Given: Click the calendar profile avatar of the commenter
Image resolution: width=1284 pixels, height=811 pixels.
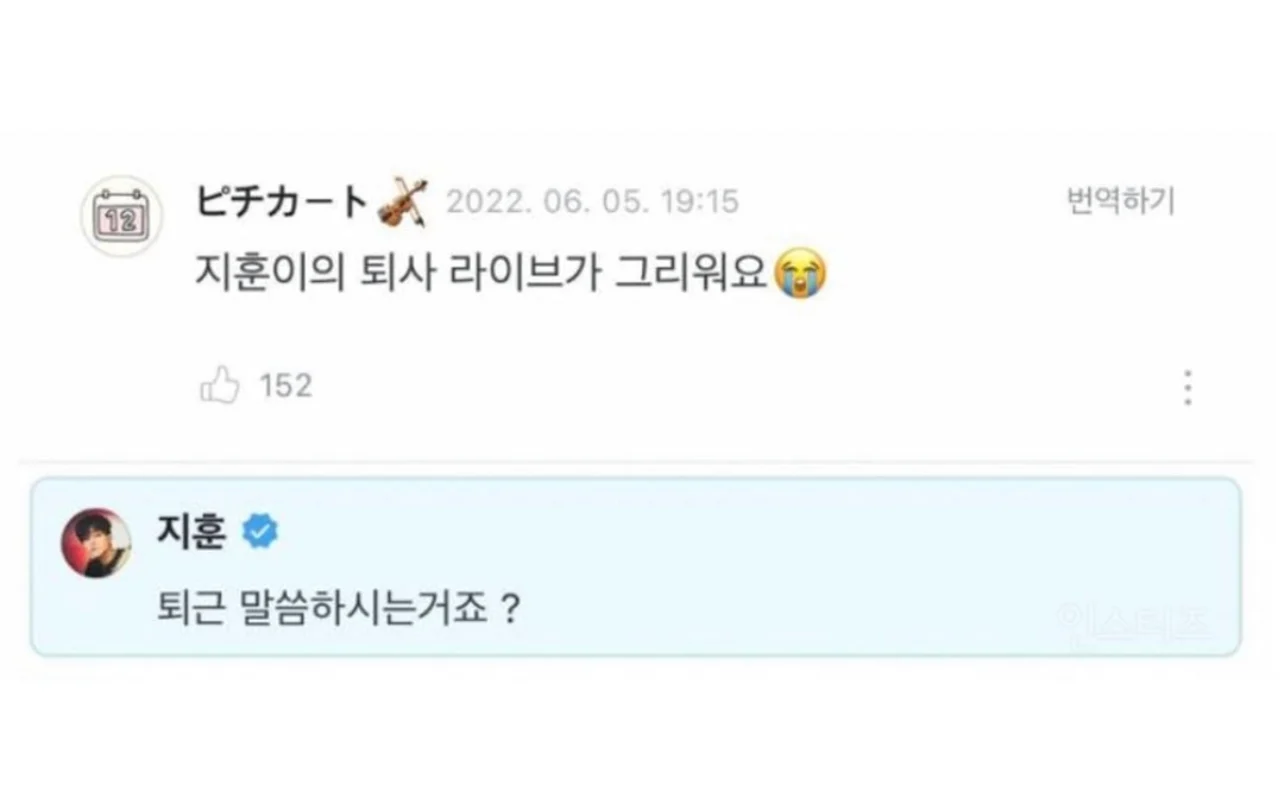Looking at the screenshot, I should [121, 216].
